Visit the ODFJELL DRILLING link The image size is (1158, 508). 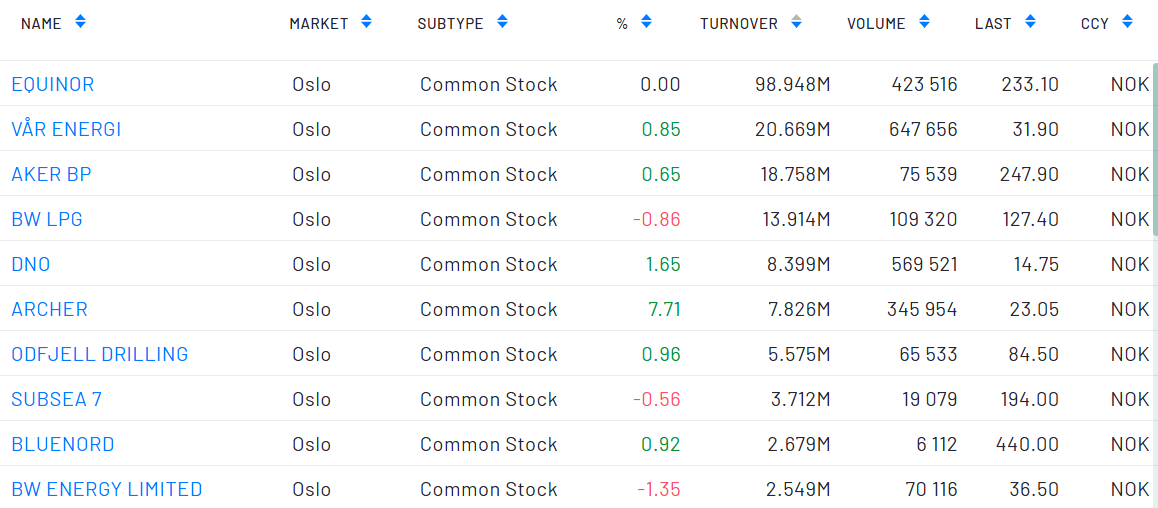100,354
